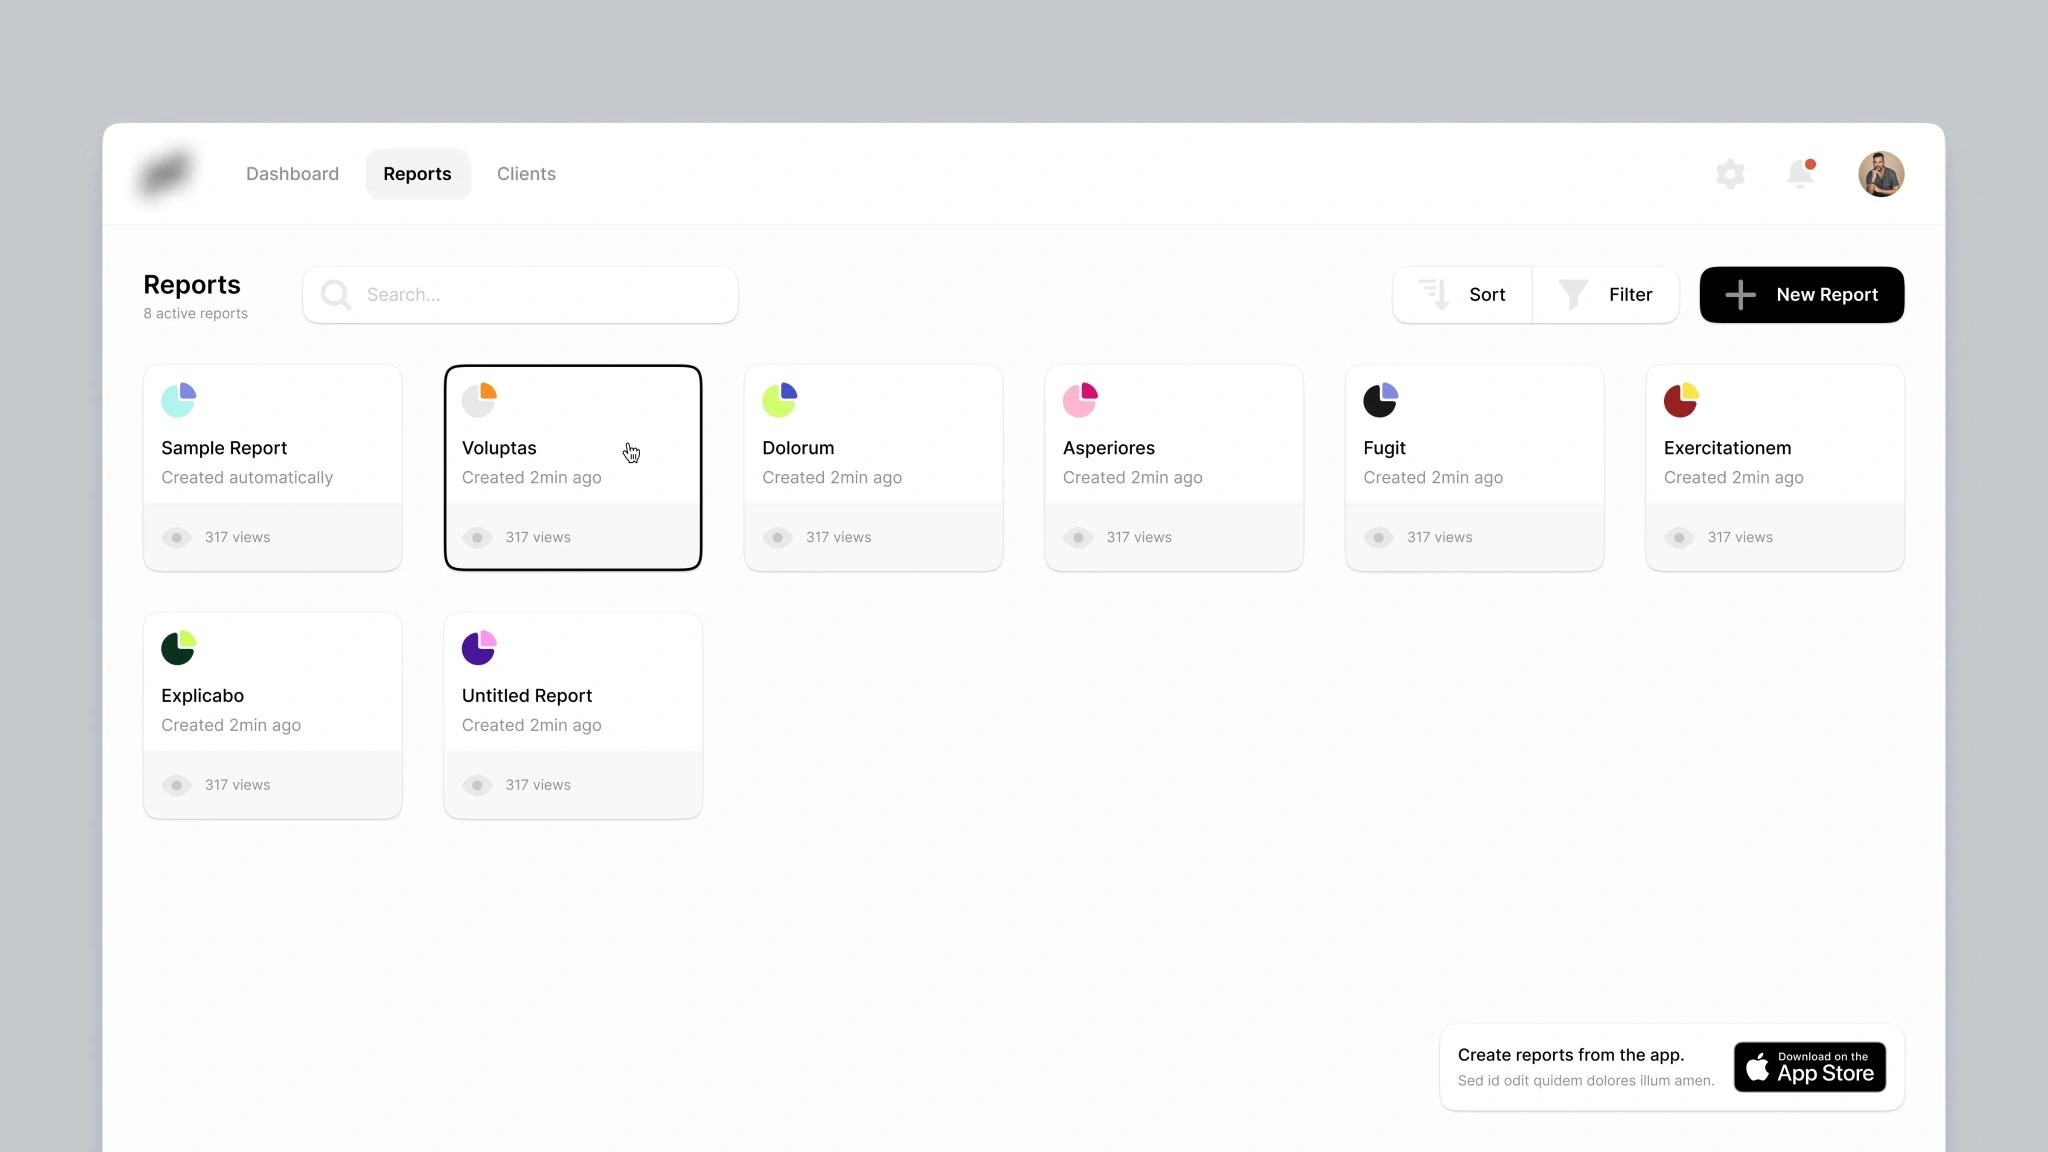Screen dimensions: 2048x1152
Task: Click '317 views' on Explicabo card
Action: point(237,785)
